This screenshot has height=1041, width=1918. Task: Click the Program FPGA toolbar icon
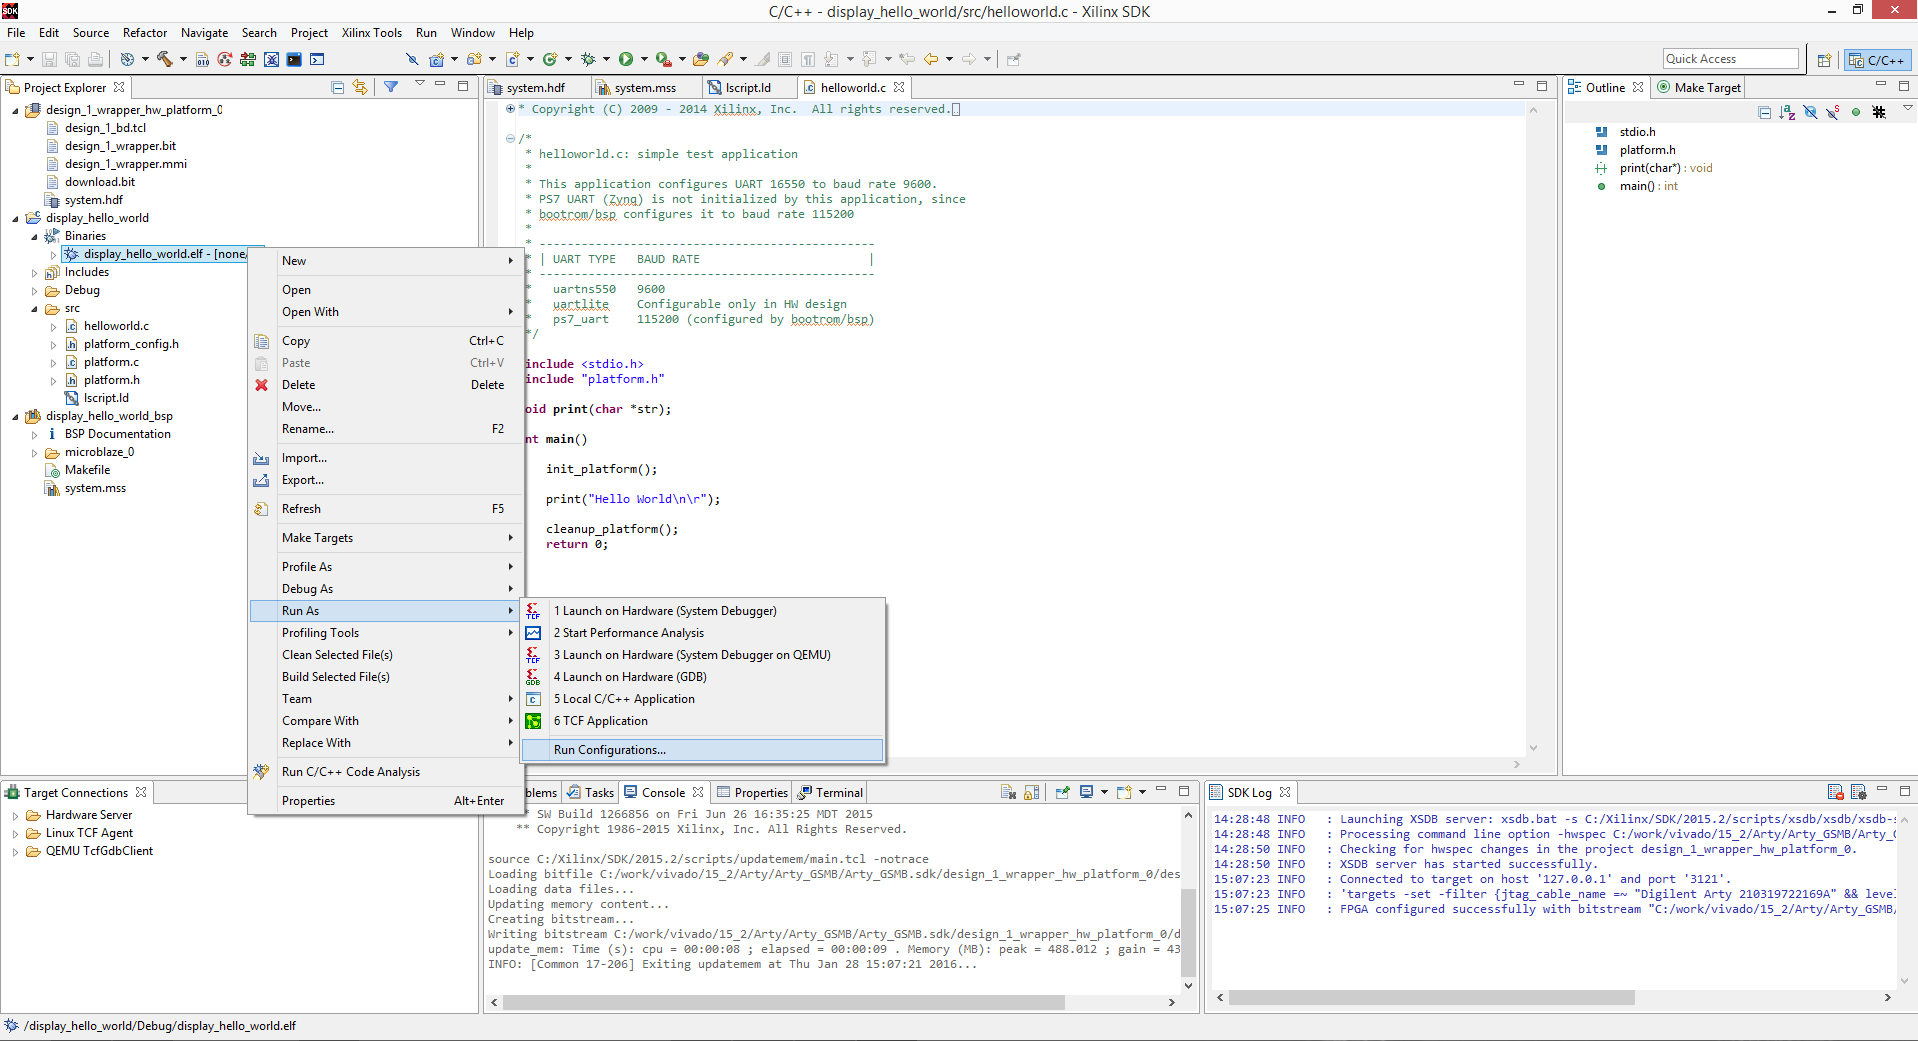[x=248, y=60]
